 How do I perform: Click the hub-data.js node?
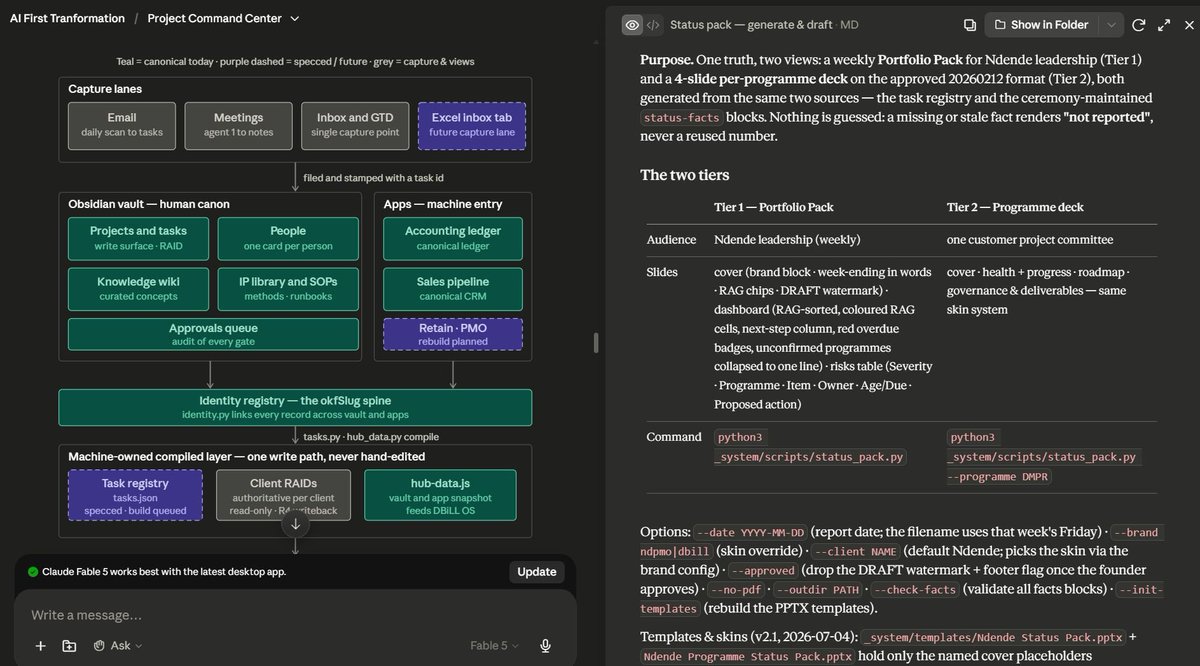[441, 495]
